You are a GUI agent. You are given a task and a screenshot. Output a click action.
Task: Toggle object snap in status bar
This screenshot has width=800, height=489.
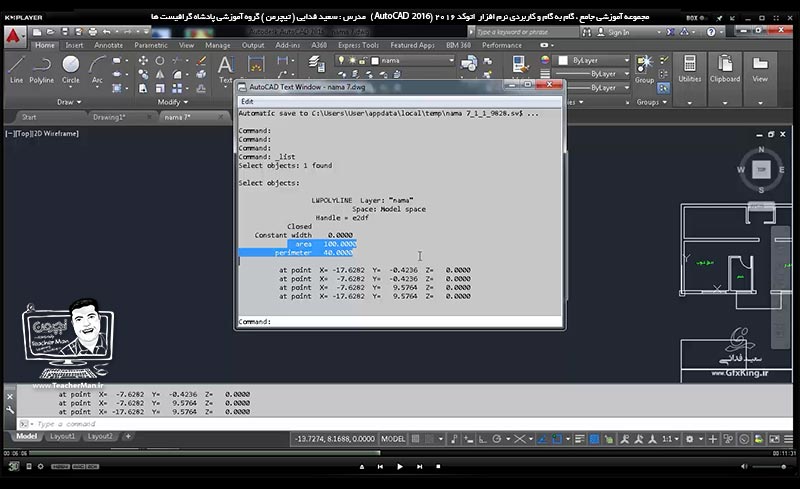(557, 439)
